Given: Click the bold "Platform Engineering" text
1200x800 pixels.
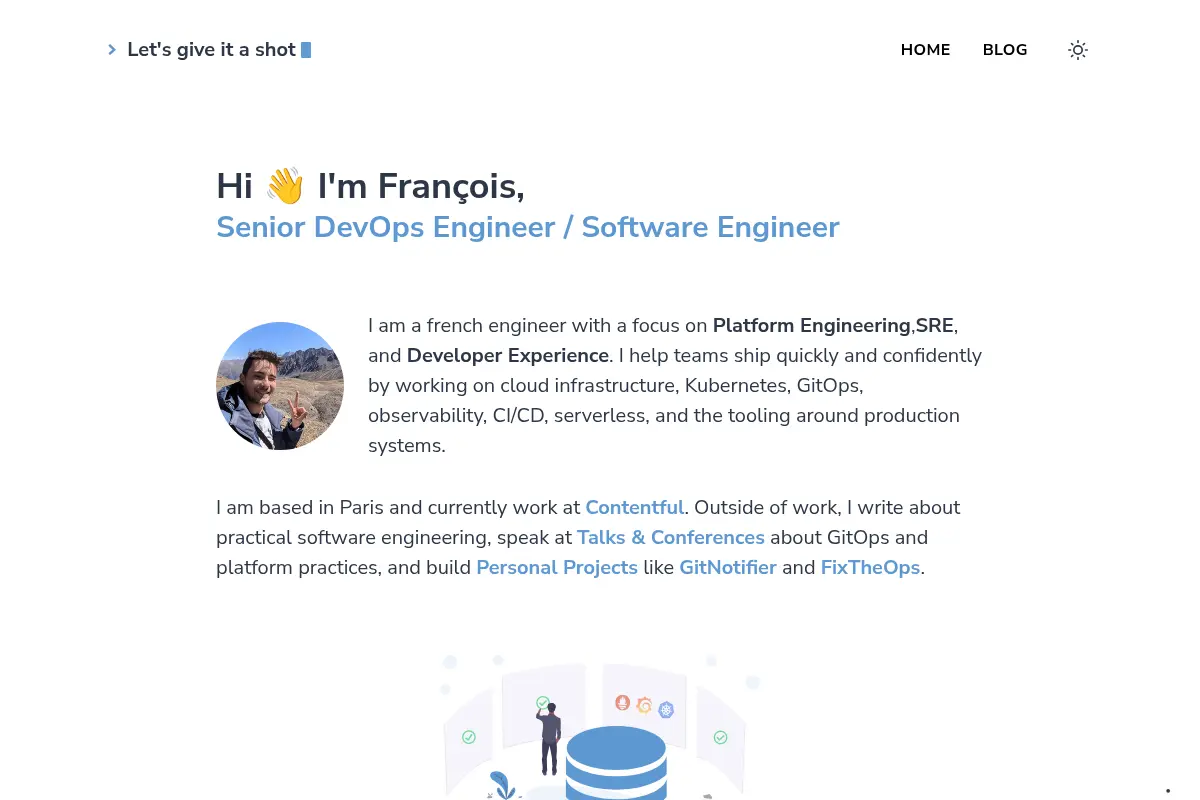Looking at the screenshot, I should [x=812, y=325].
